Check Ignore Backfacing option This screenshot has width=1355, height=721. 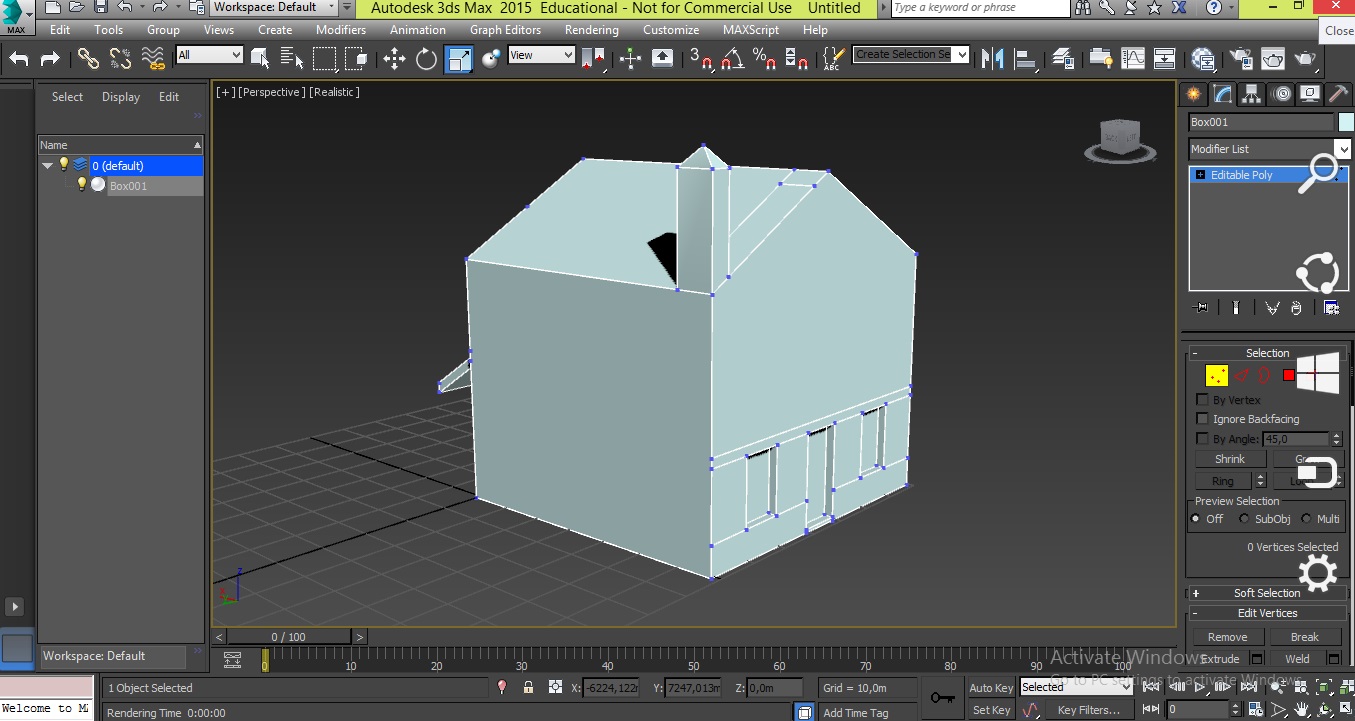[x=1202, y=419]
